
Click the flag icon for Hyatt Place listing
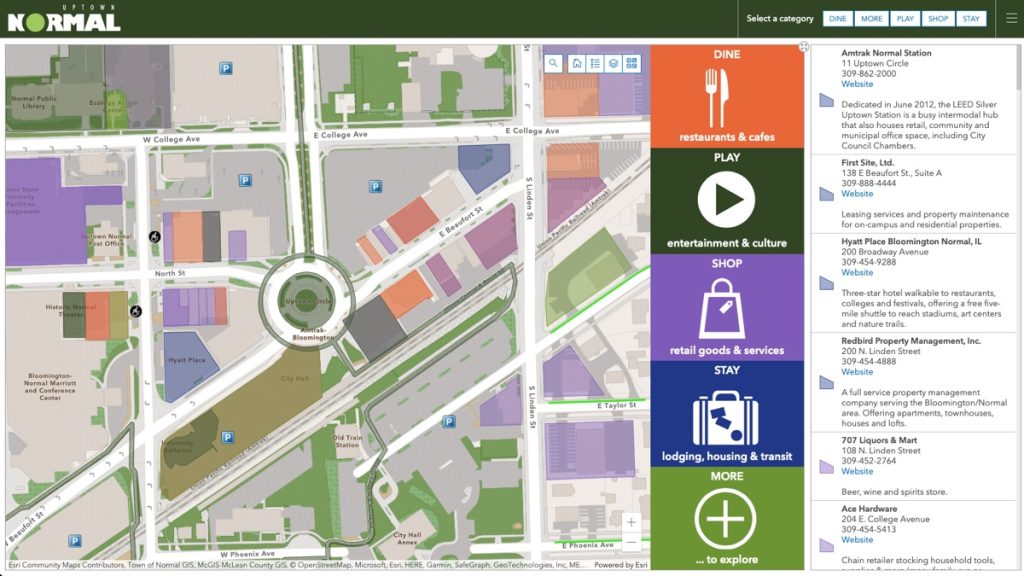pyautogui.click(x=827, y=283)
